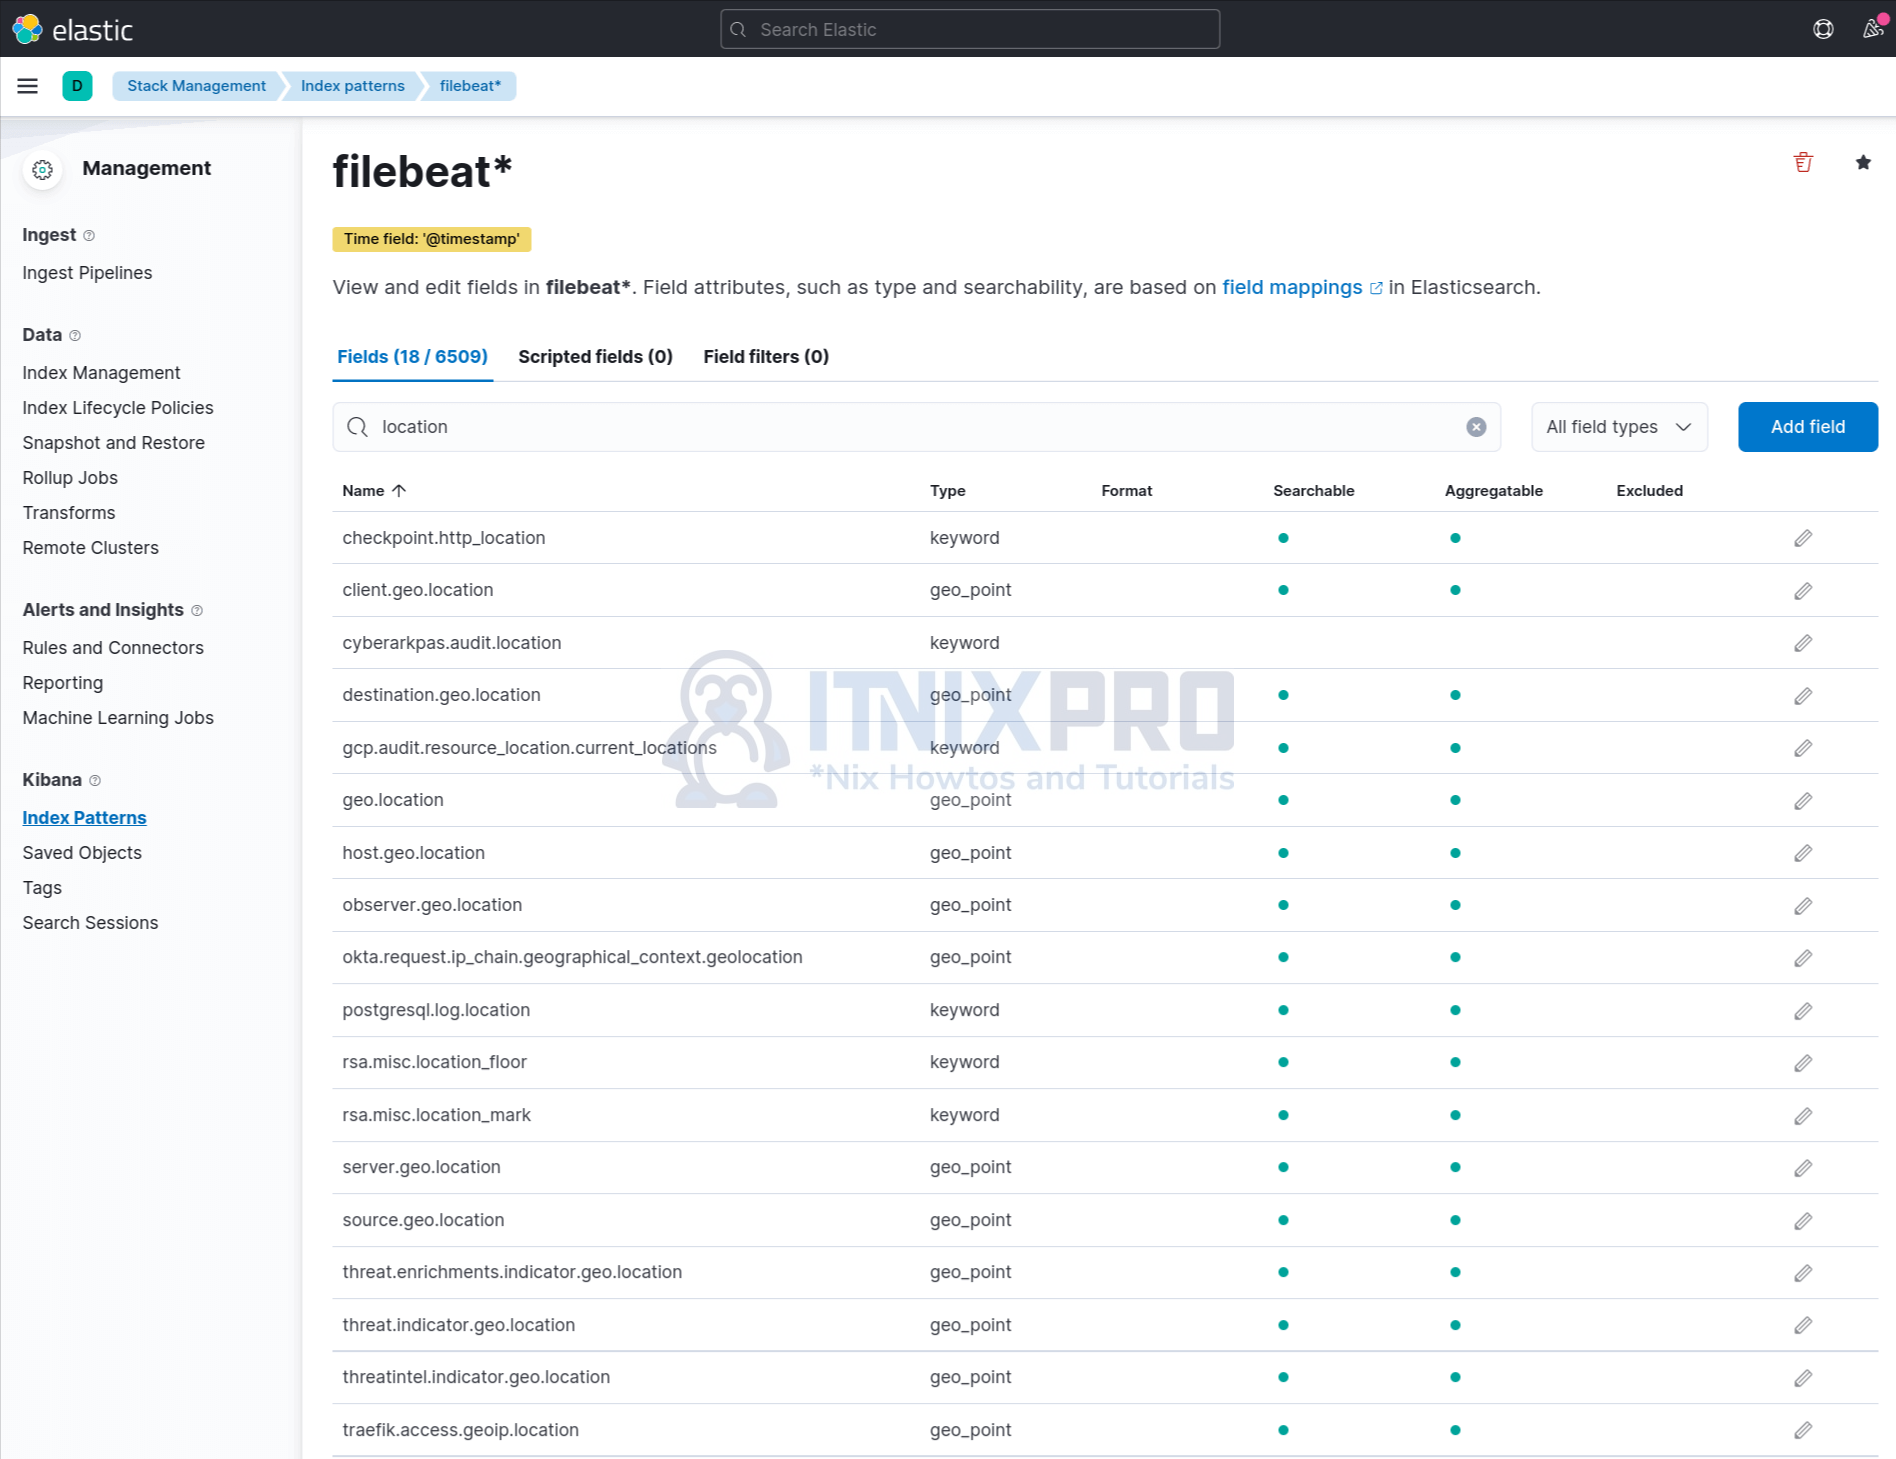Switch to the Fields (18 / 6509) tab
This screenshot has width=1896, height=1459.
click(x=412, y=357)
